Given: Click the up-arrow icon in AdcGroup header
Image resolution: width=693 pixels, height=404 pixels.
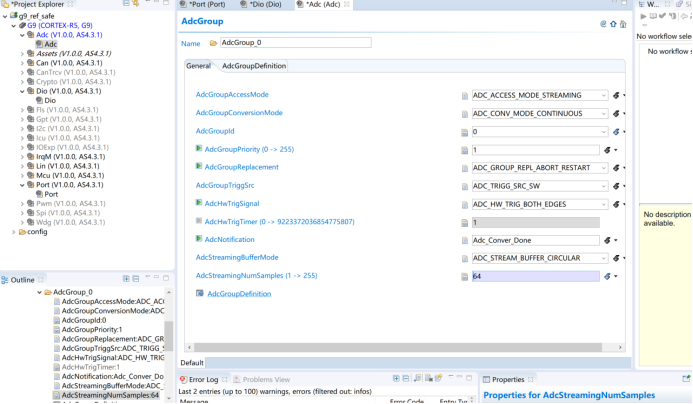Looking at the screenshot, I should click(x=613, y=24).
